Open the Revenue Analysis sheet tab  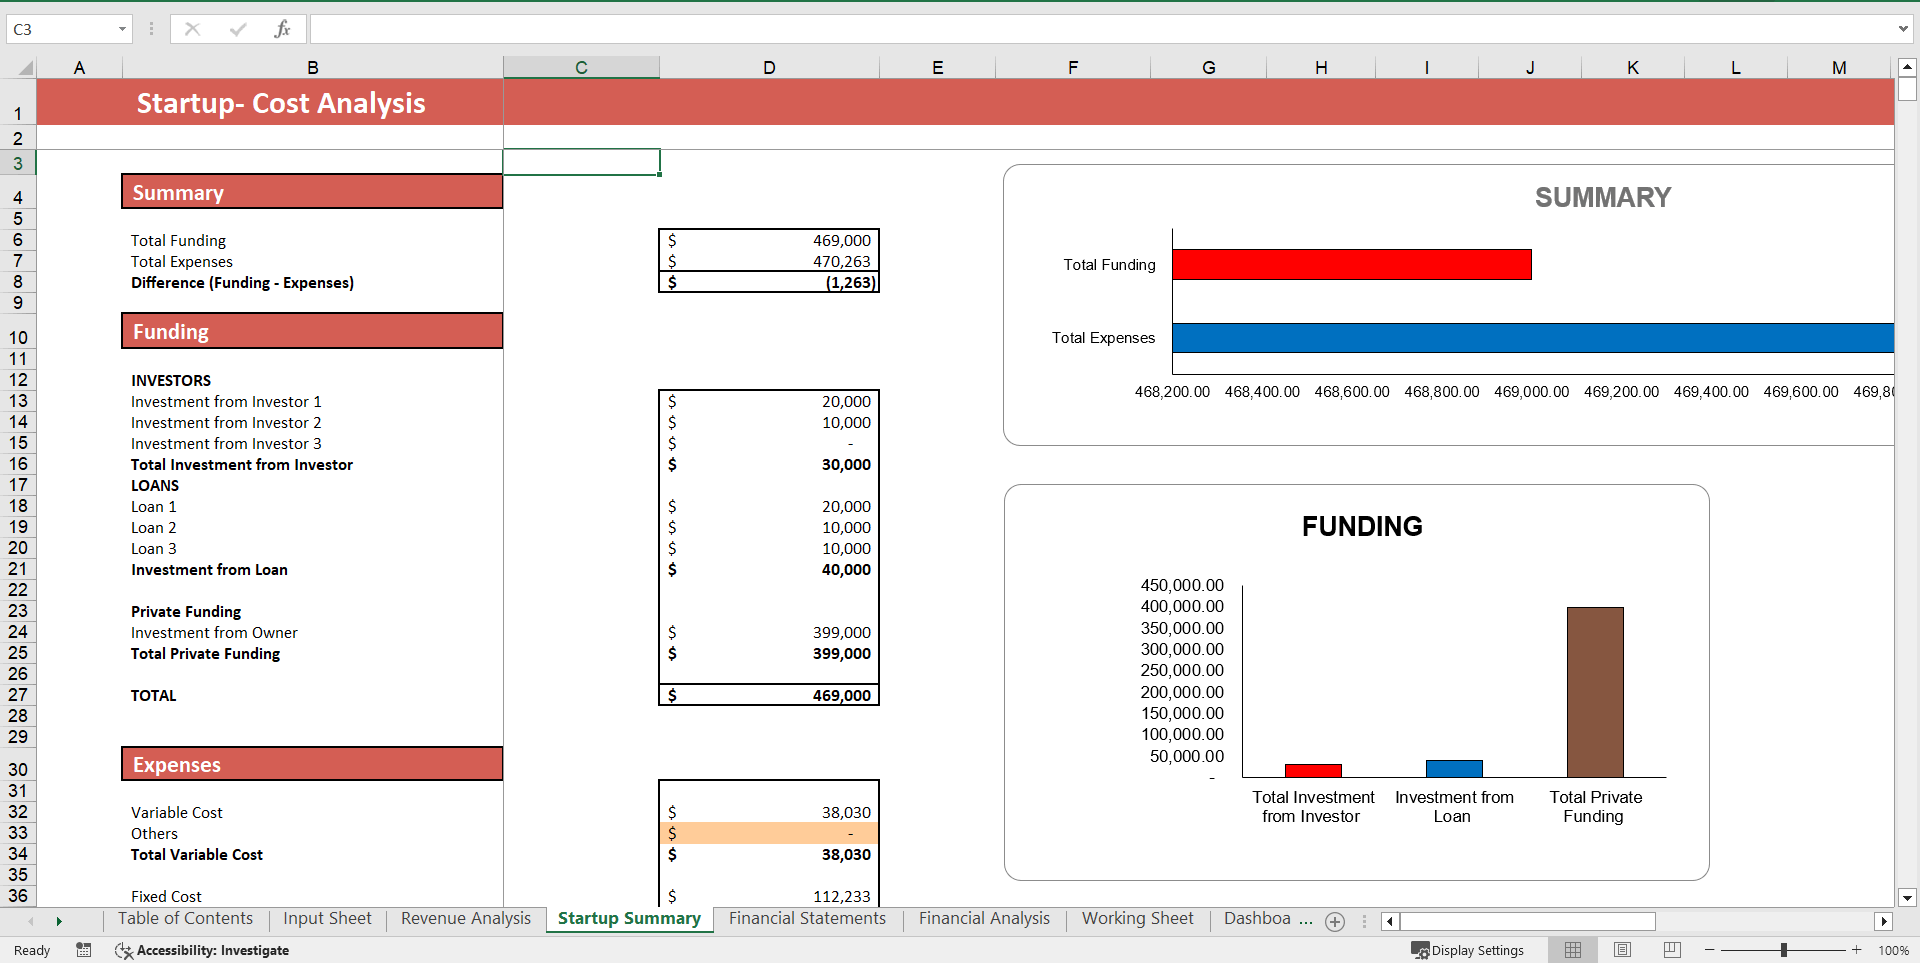point(466,918)
